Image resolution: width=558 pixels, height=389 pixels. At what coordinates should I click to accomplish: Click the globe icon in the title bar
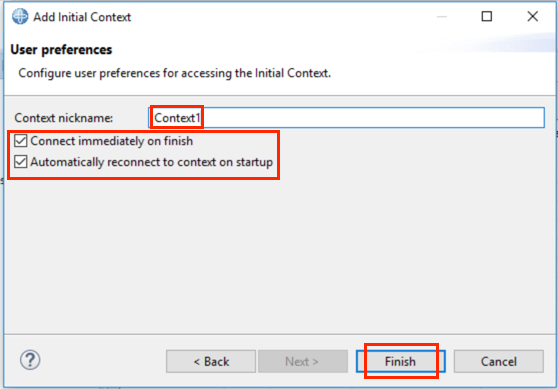[x=20, y=17]
